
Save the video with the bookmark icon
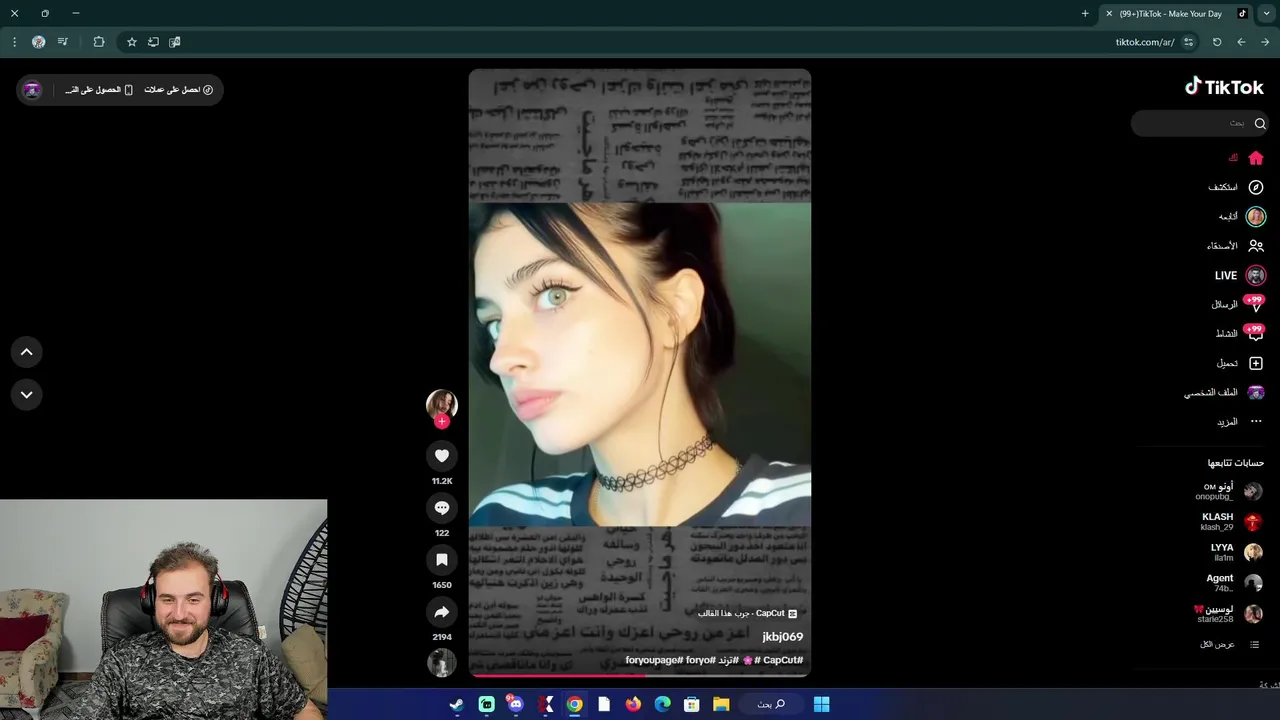[x=441, y=560]
